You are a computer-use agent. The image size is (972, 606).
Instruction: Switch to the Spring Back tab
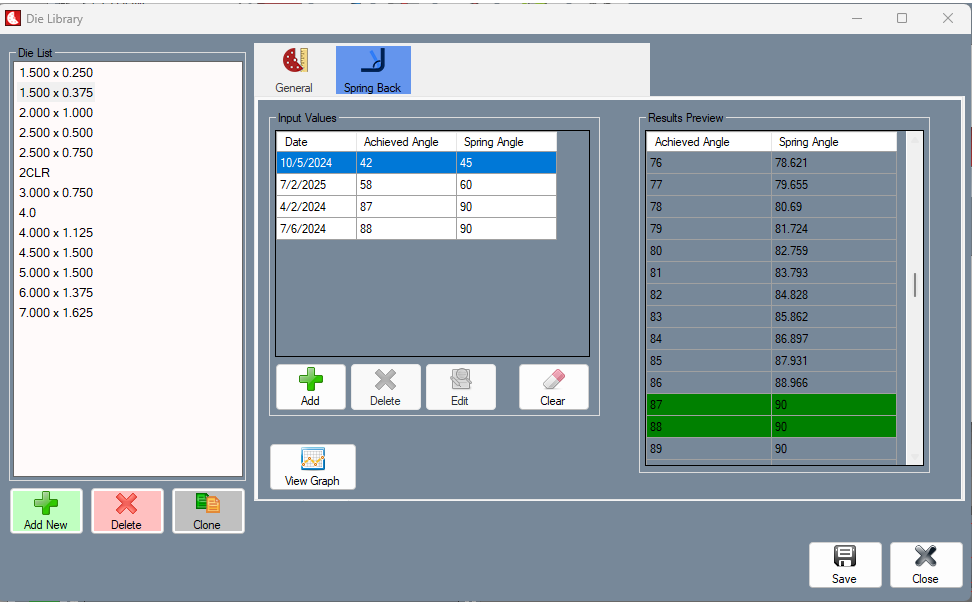373,70
